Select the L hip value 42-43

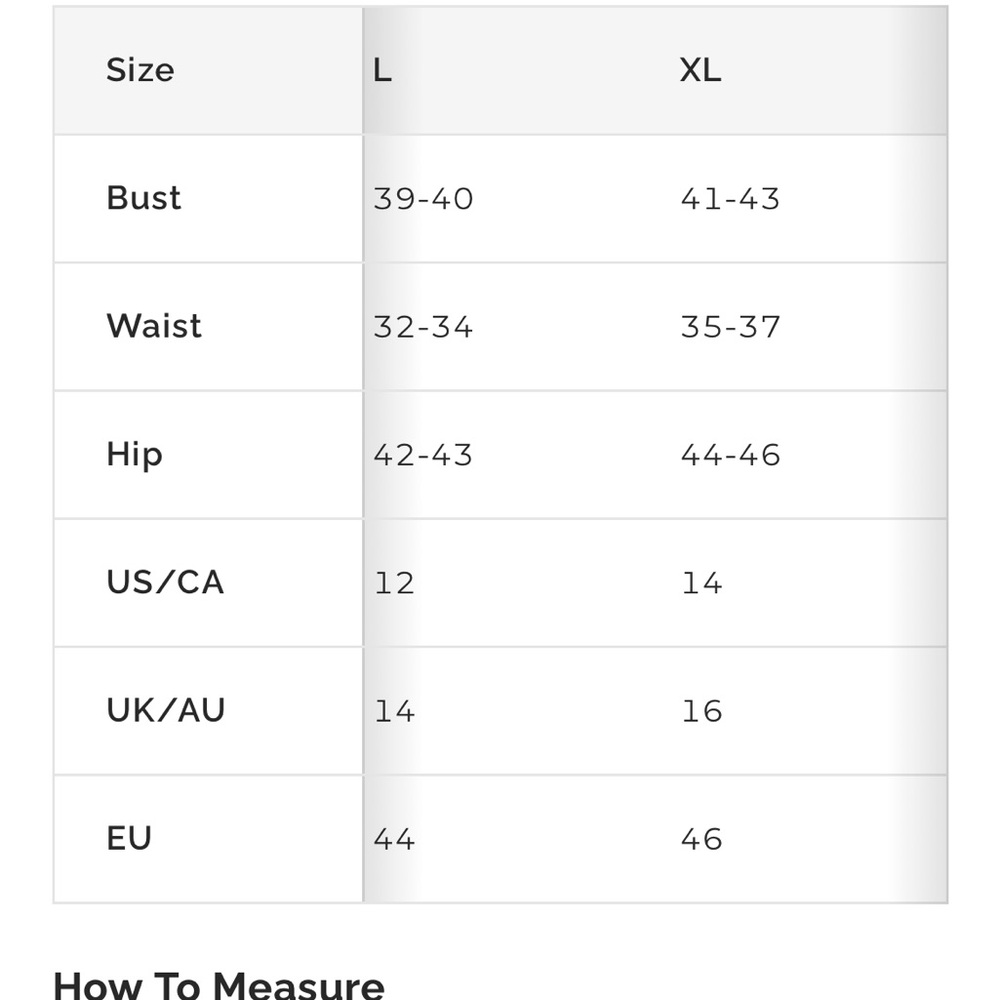tap(423, 455)
